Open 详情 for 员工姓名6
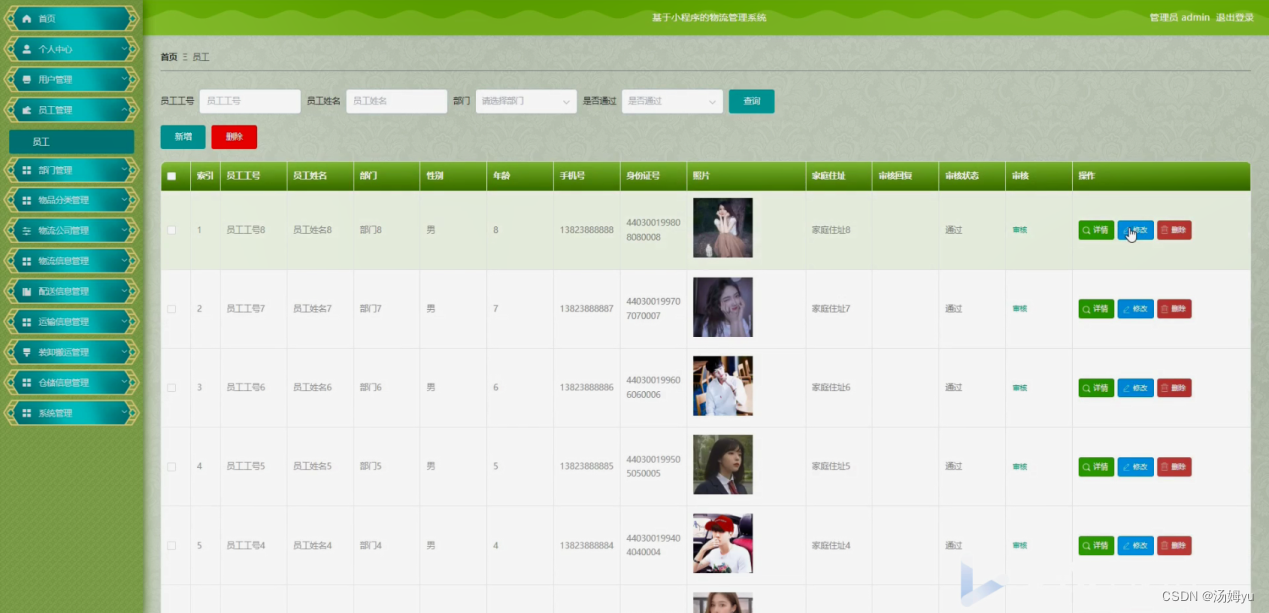The width and height of the screenshot is (1269, 613). [x=1096, y=388]
